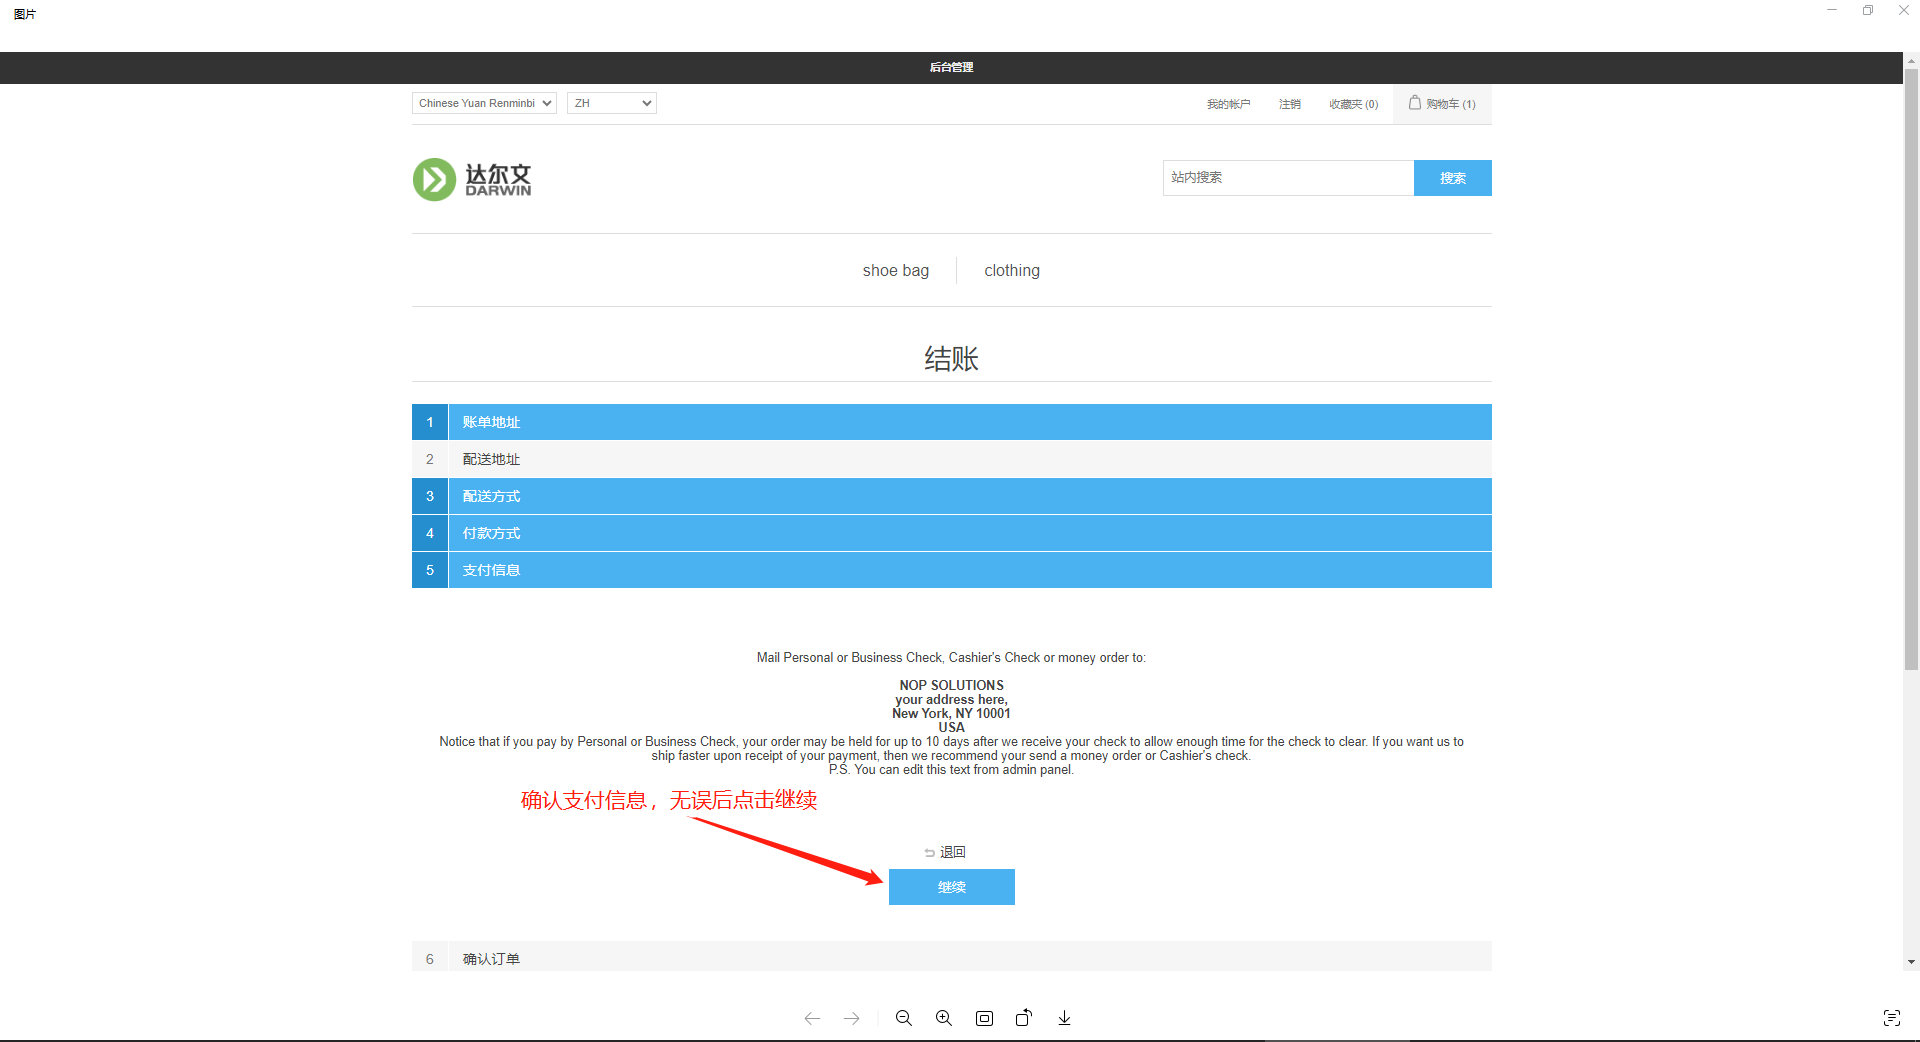Download the image using the download icon

[x=1064, y=1018]
